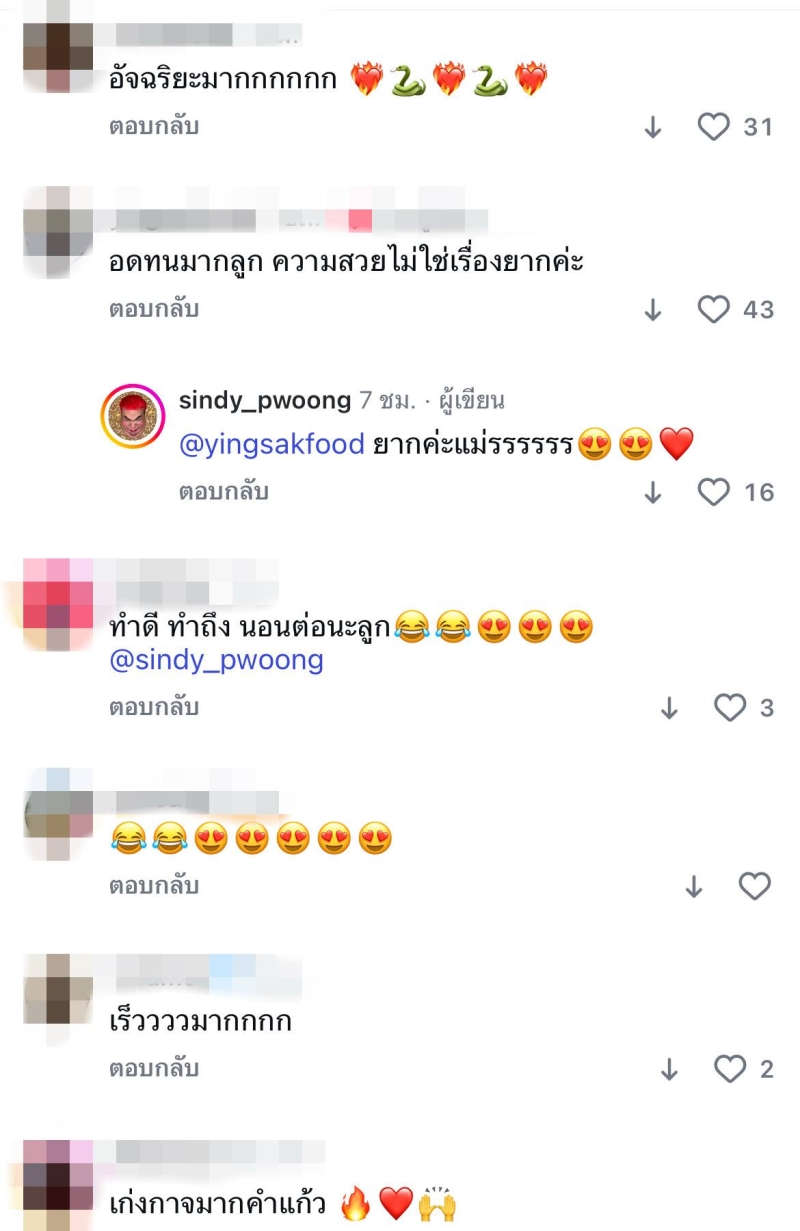Like the comment with 43 likes
Viewport: 800px width, 1231px height.
[713, 310]
